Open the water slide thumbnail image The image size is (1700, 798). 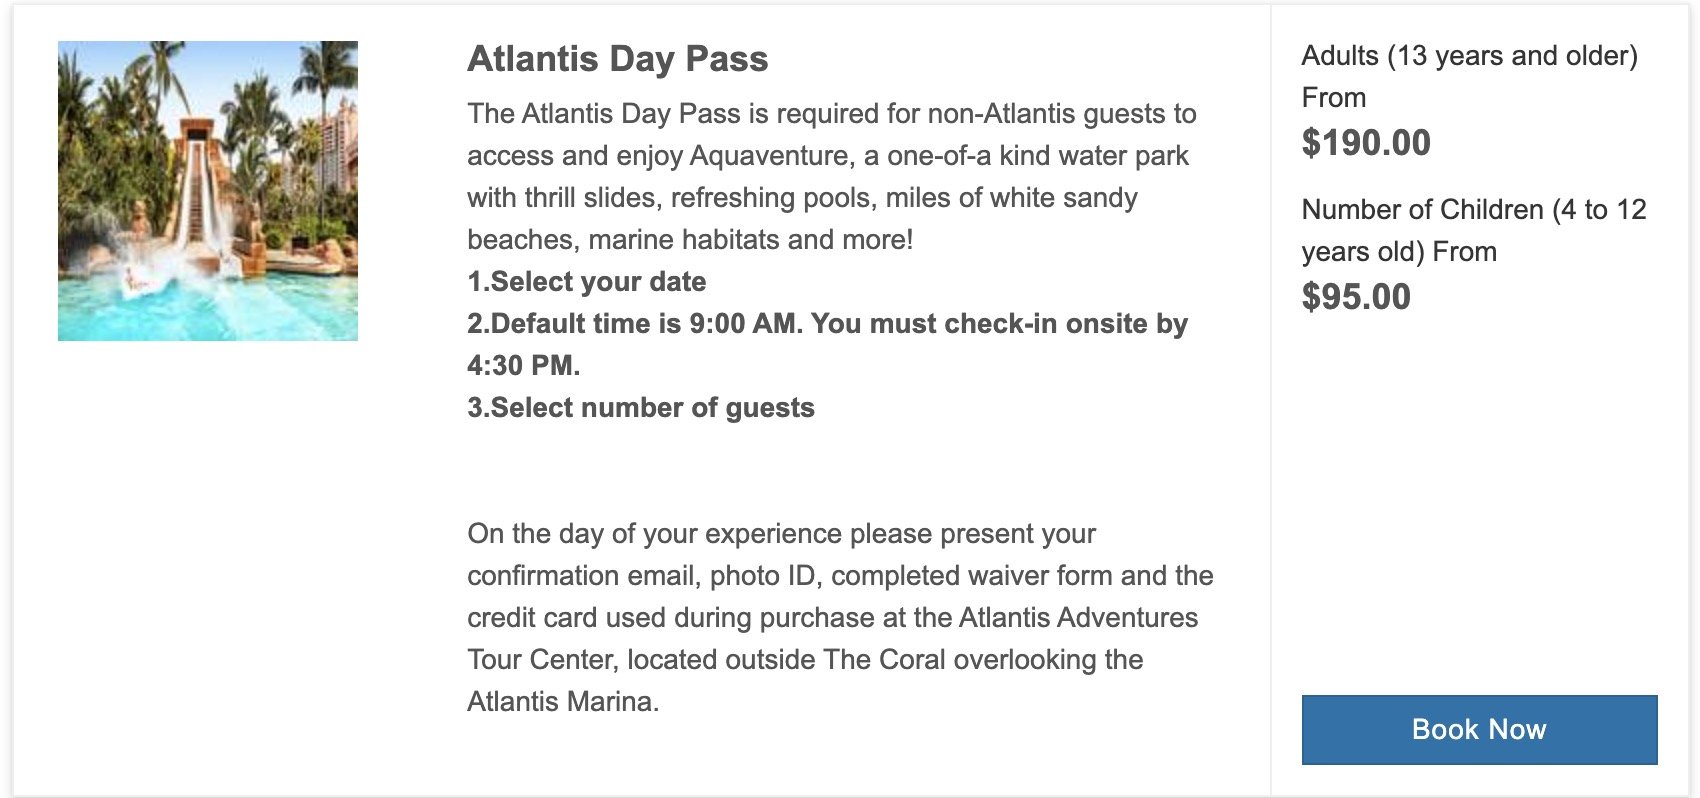click(208, 191)
